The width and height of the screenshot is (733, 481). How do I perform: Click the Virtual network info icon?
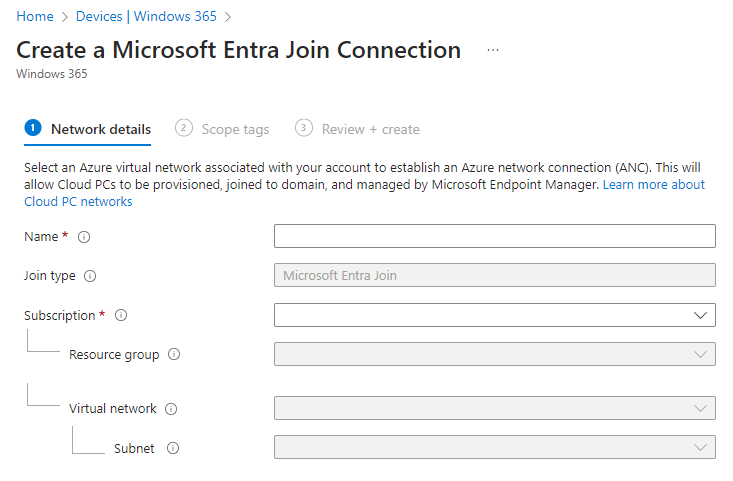tap(171, 409)
